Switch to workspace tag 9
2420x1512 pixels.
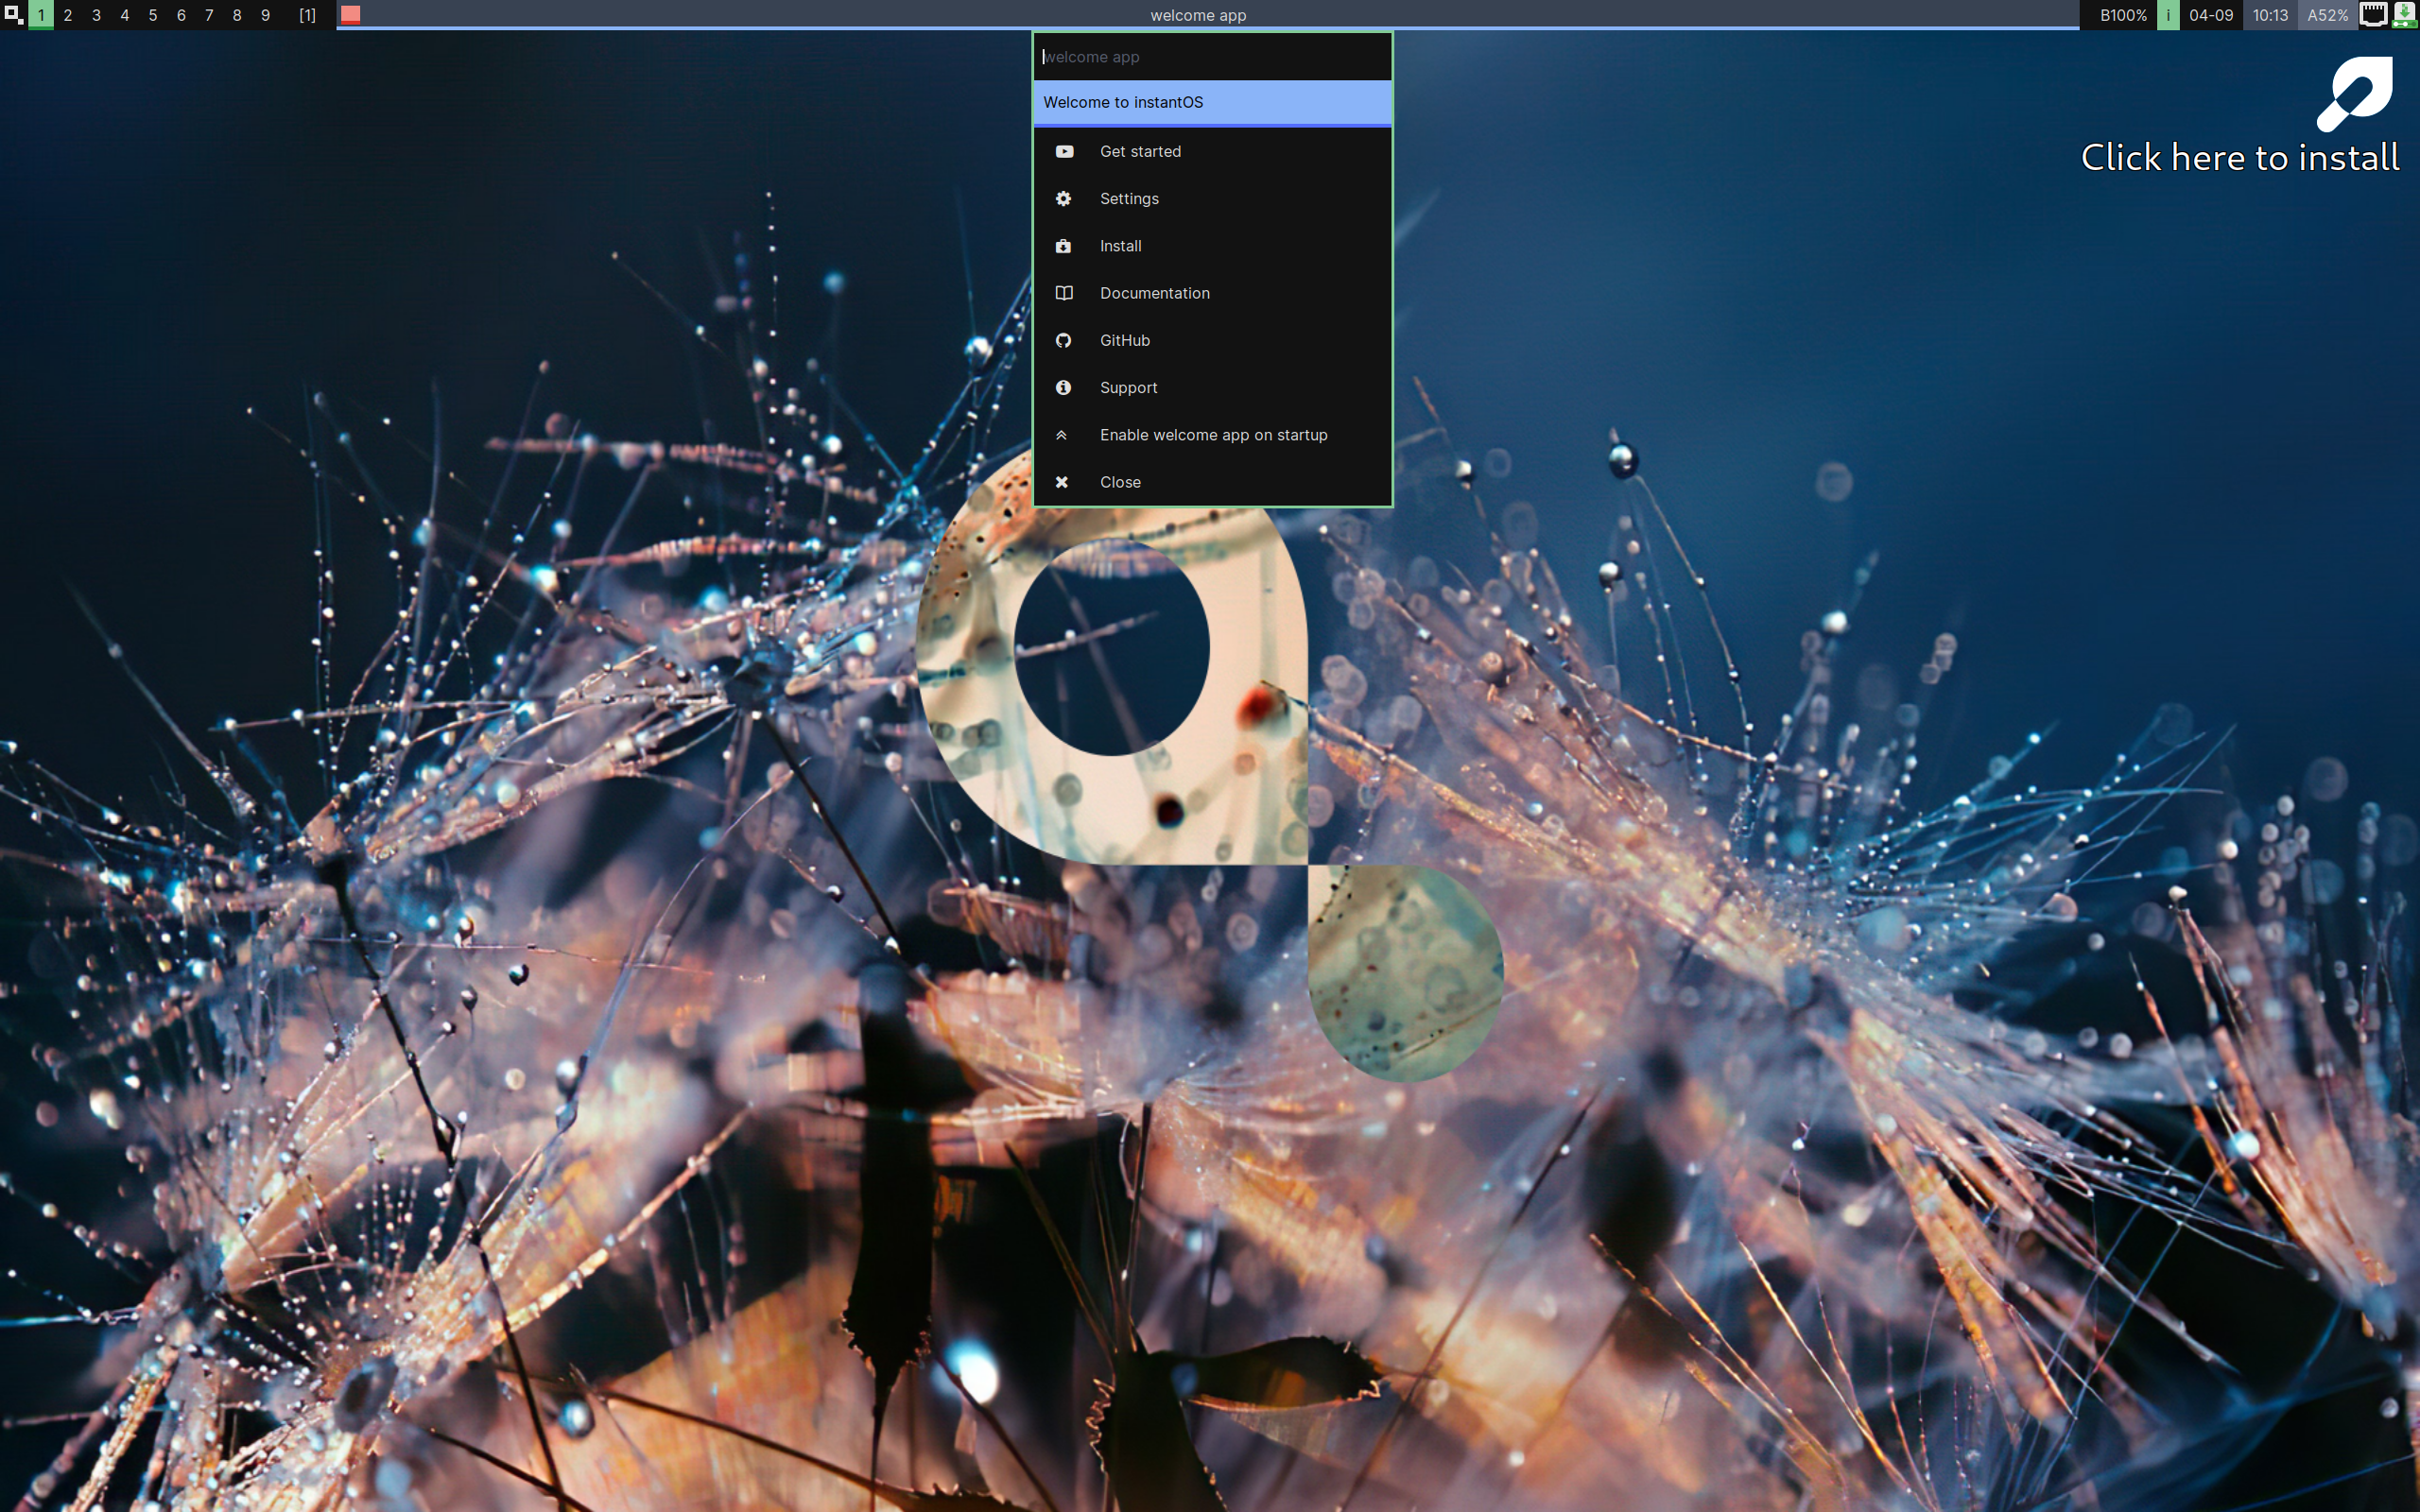pos(265,14)
